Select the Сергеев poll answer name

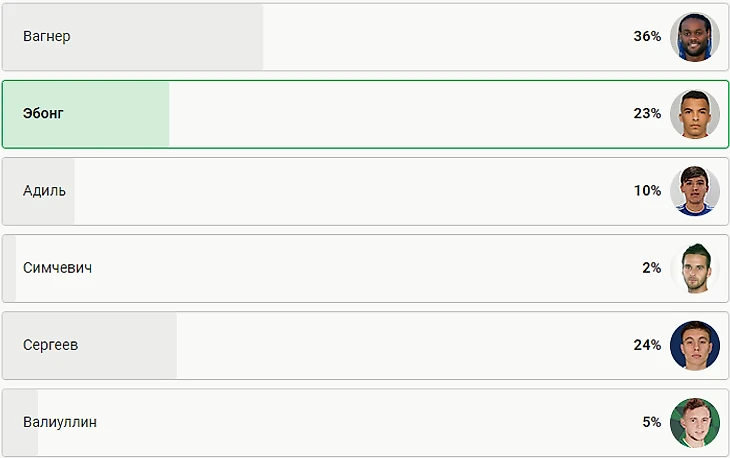(x=50, y=345)
